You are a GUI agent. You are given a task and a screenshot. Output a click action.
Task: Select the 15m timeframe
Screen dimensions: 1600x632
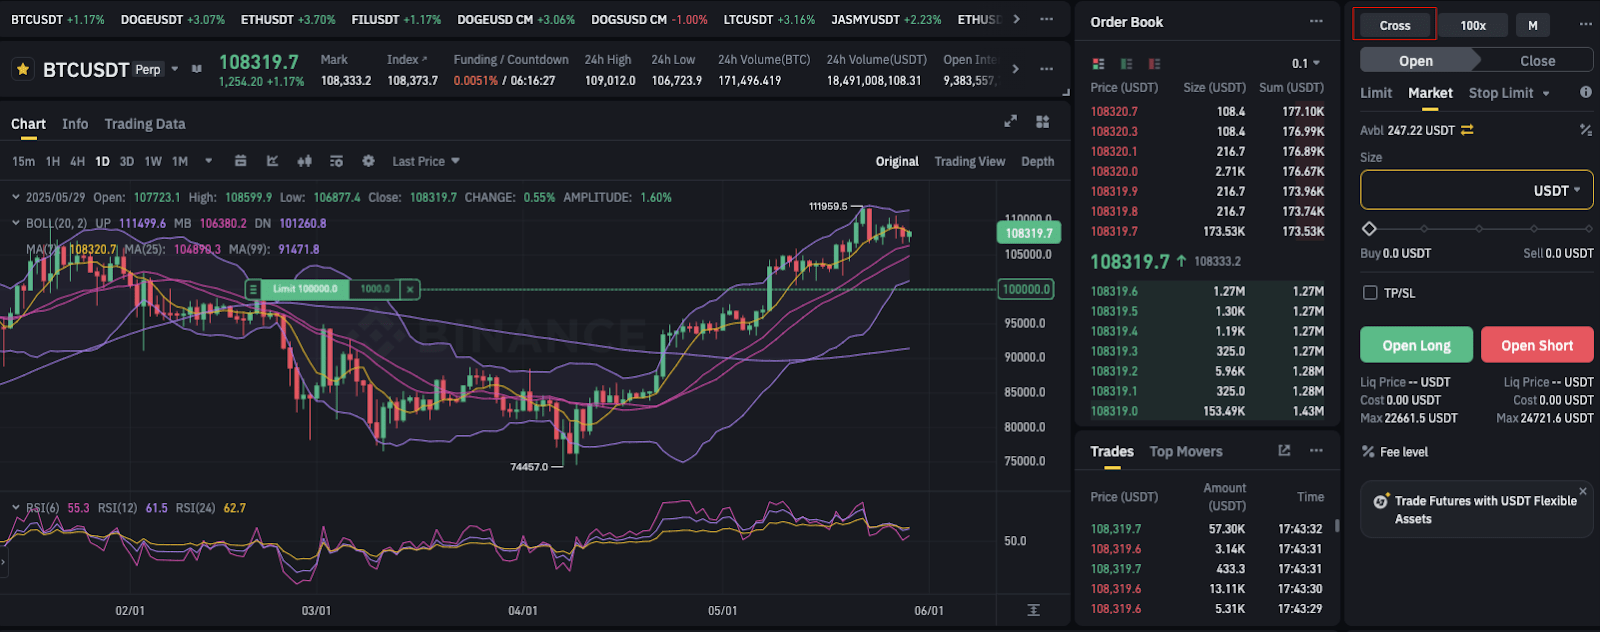(x=23, y=161)
